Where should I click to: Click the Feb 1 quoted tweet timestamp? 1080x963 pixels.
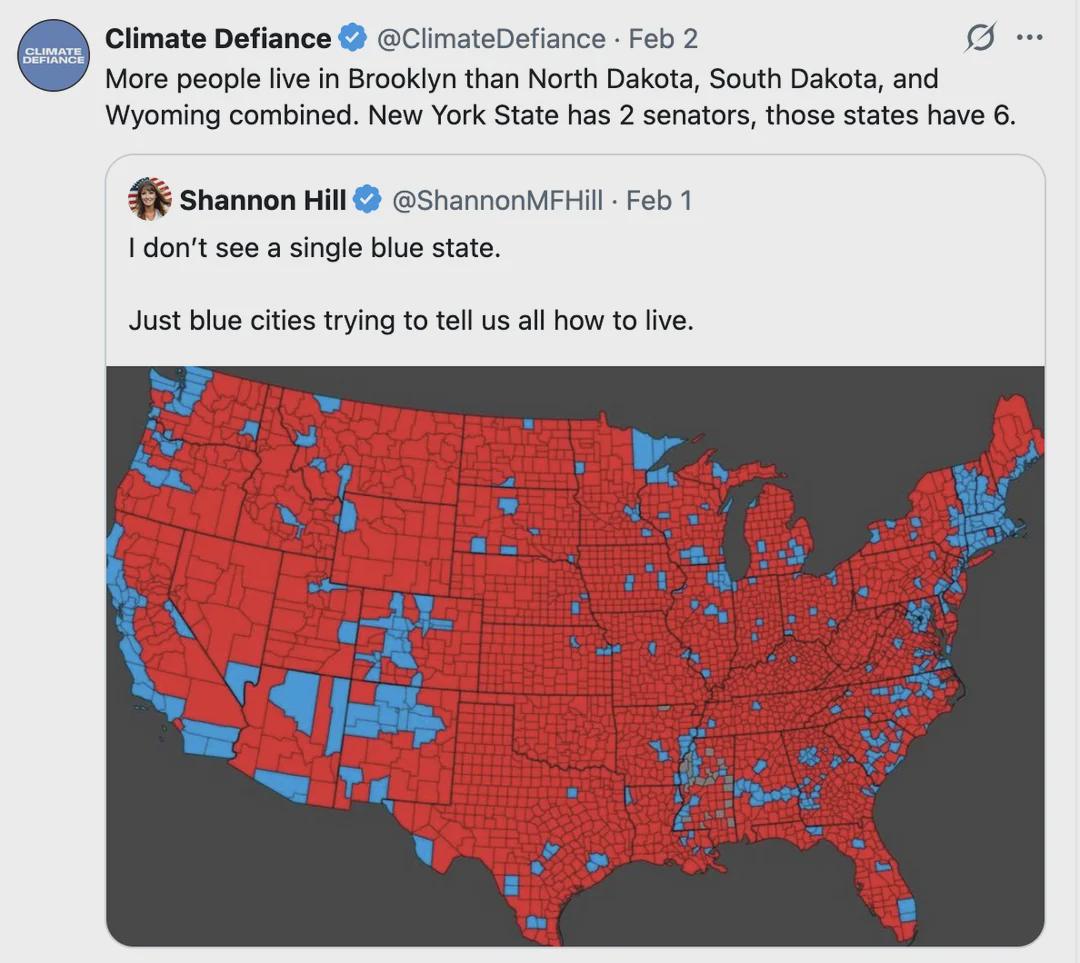click(x=658, y=200)
